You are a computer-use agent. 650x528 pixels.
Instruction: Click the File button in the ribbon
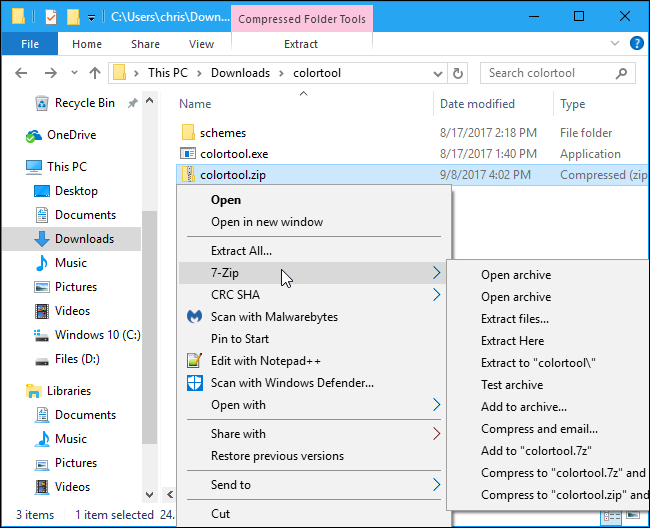[x=30, y=44]
